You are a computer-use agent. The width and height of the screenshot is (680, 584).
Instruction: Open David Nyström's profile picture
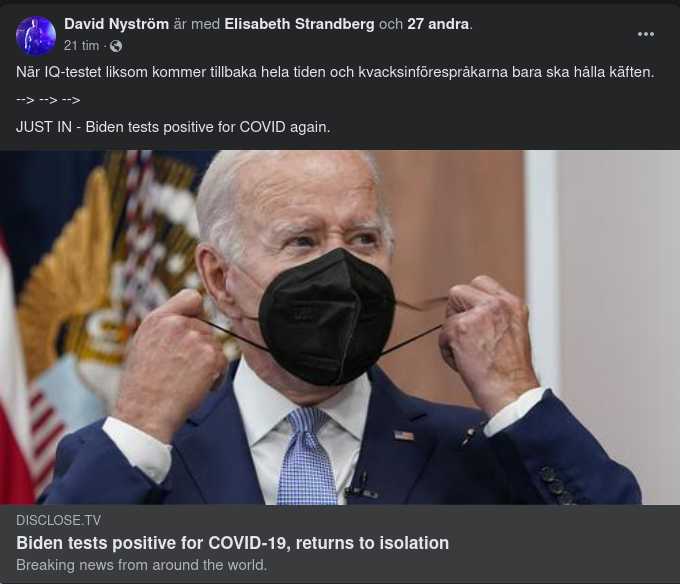[36, 36]
